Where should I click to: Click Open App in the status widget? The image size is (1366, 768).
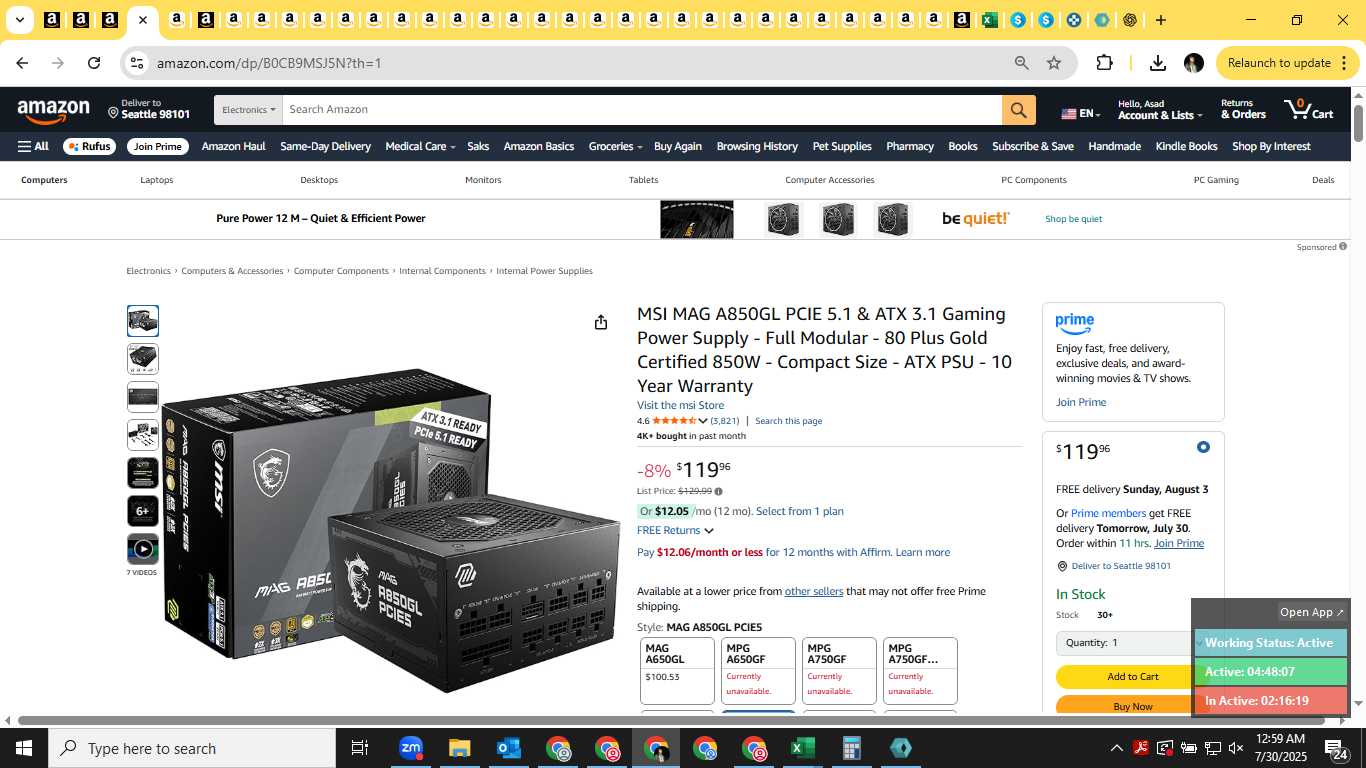click(x=1312, y=612)
